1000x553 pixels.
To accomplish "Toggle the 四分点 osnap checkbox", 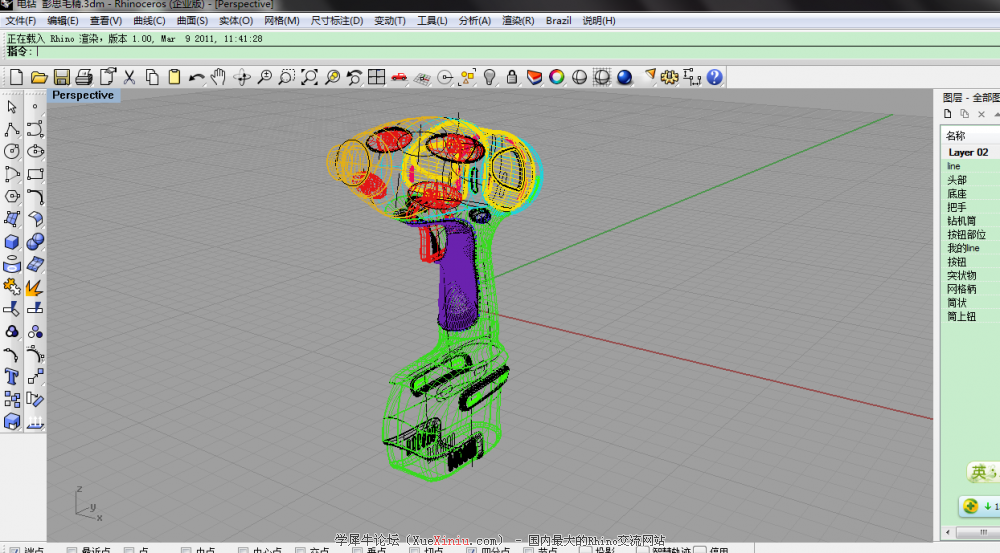I will [x=471, y=549].
